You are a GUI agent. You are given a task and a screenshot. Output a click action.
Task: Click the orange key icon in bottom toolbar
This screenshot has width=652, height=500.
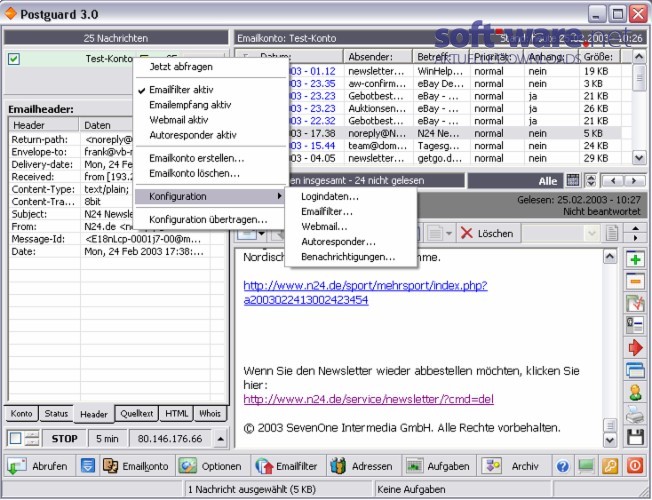pos(610,466)
